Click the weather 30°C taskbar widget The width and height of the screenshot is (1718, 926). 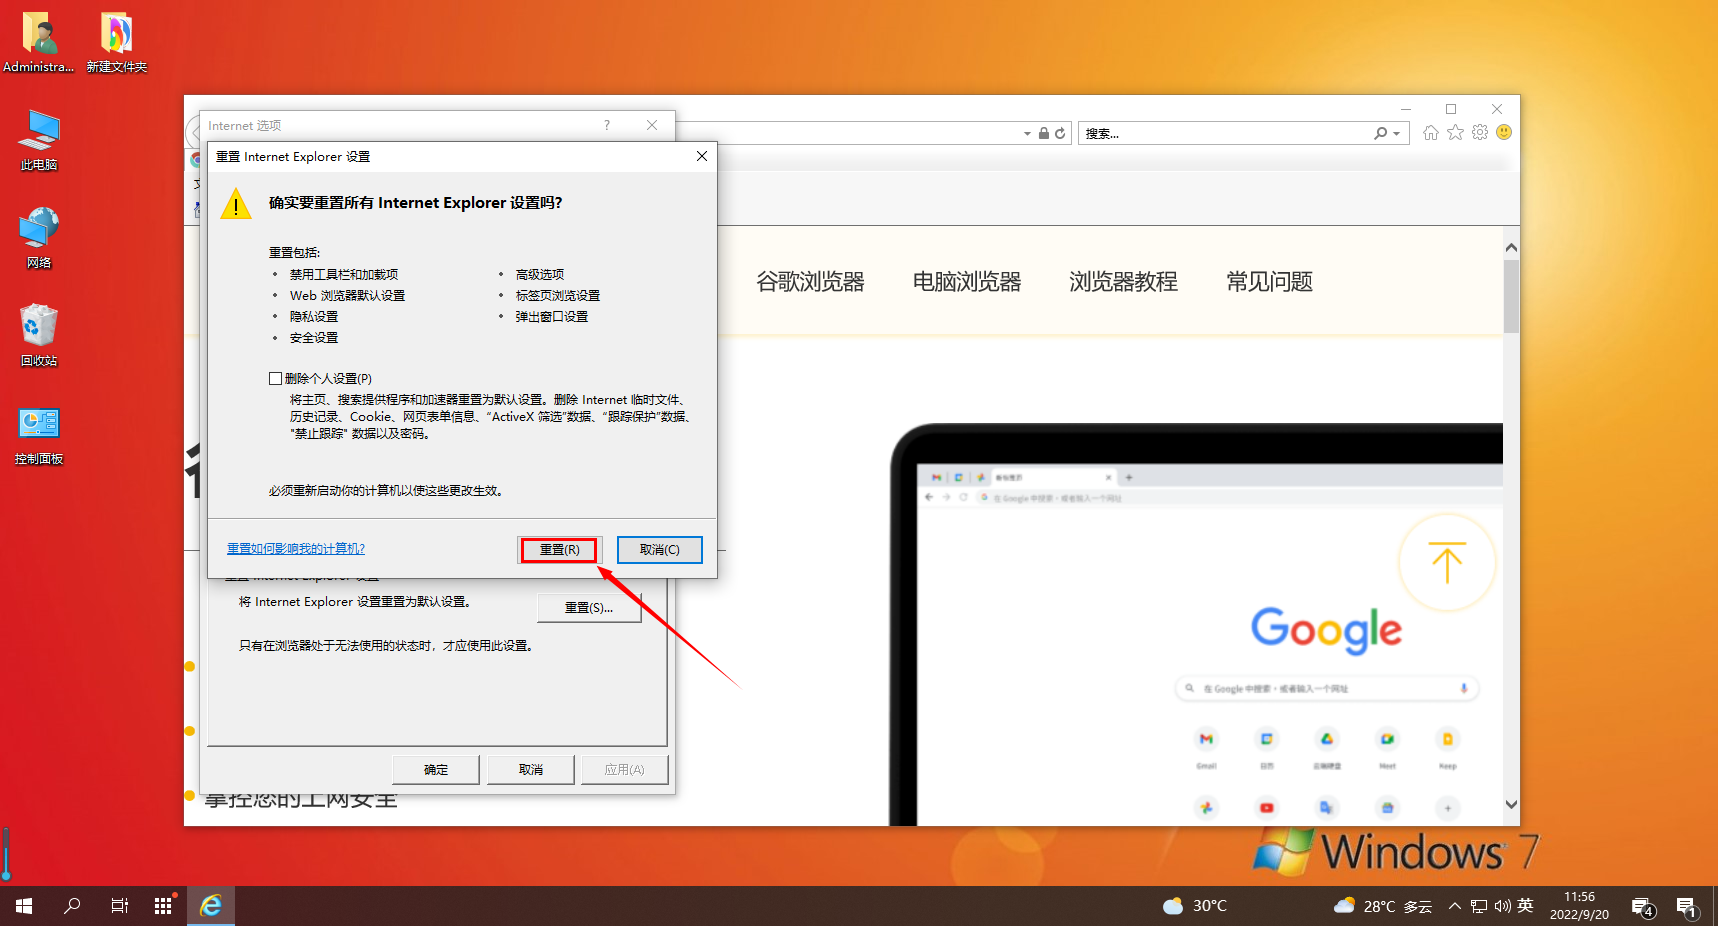[1196, 905]
